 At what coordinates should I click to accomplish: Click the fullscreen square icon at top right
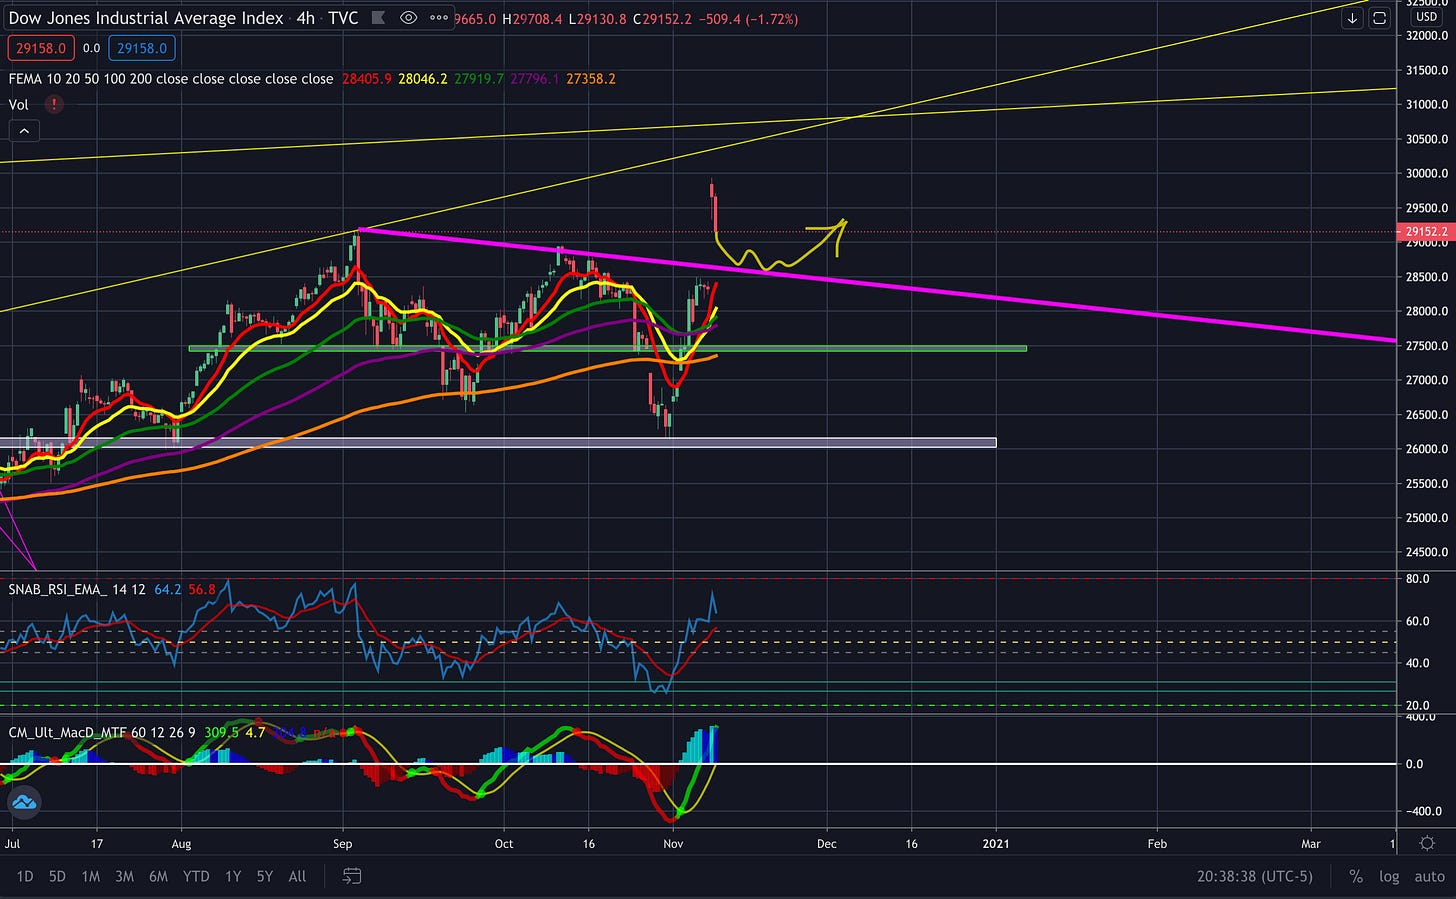click(1379, 18)
